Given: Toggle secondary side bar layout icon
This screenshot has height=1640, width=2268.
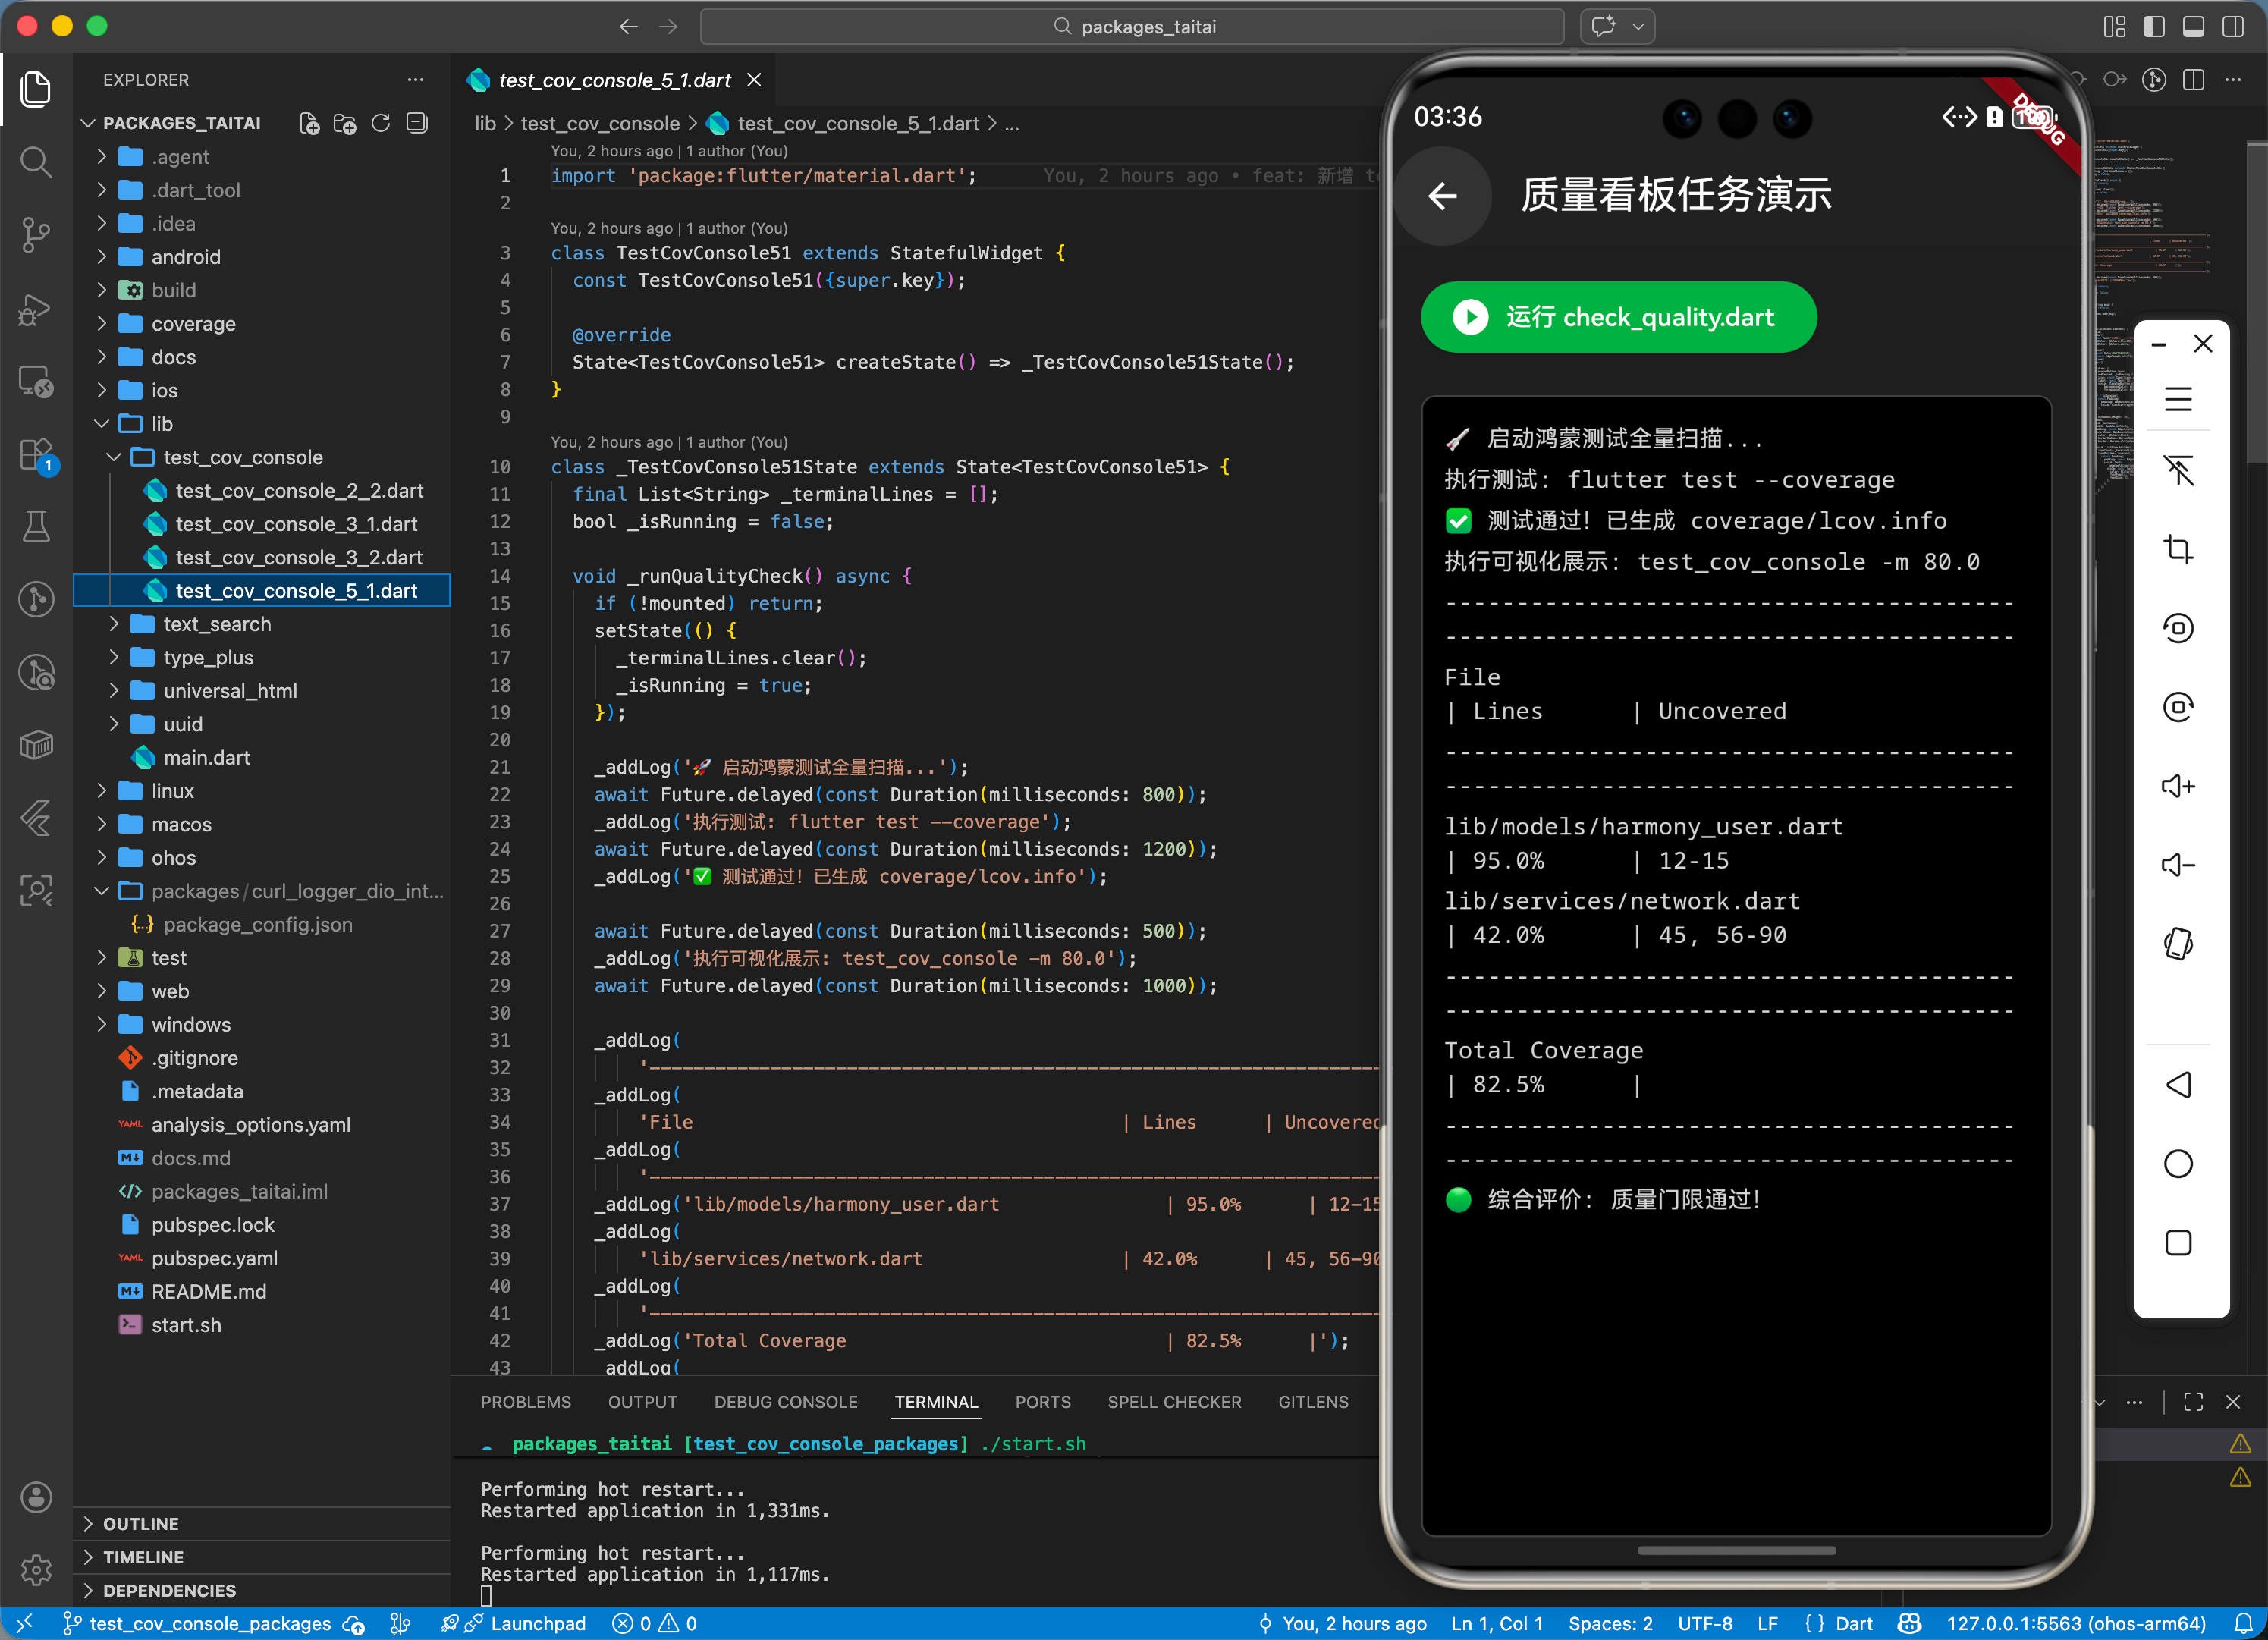Looking at the screenshot, I should pos(2232,27).
